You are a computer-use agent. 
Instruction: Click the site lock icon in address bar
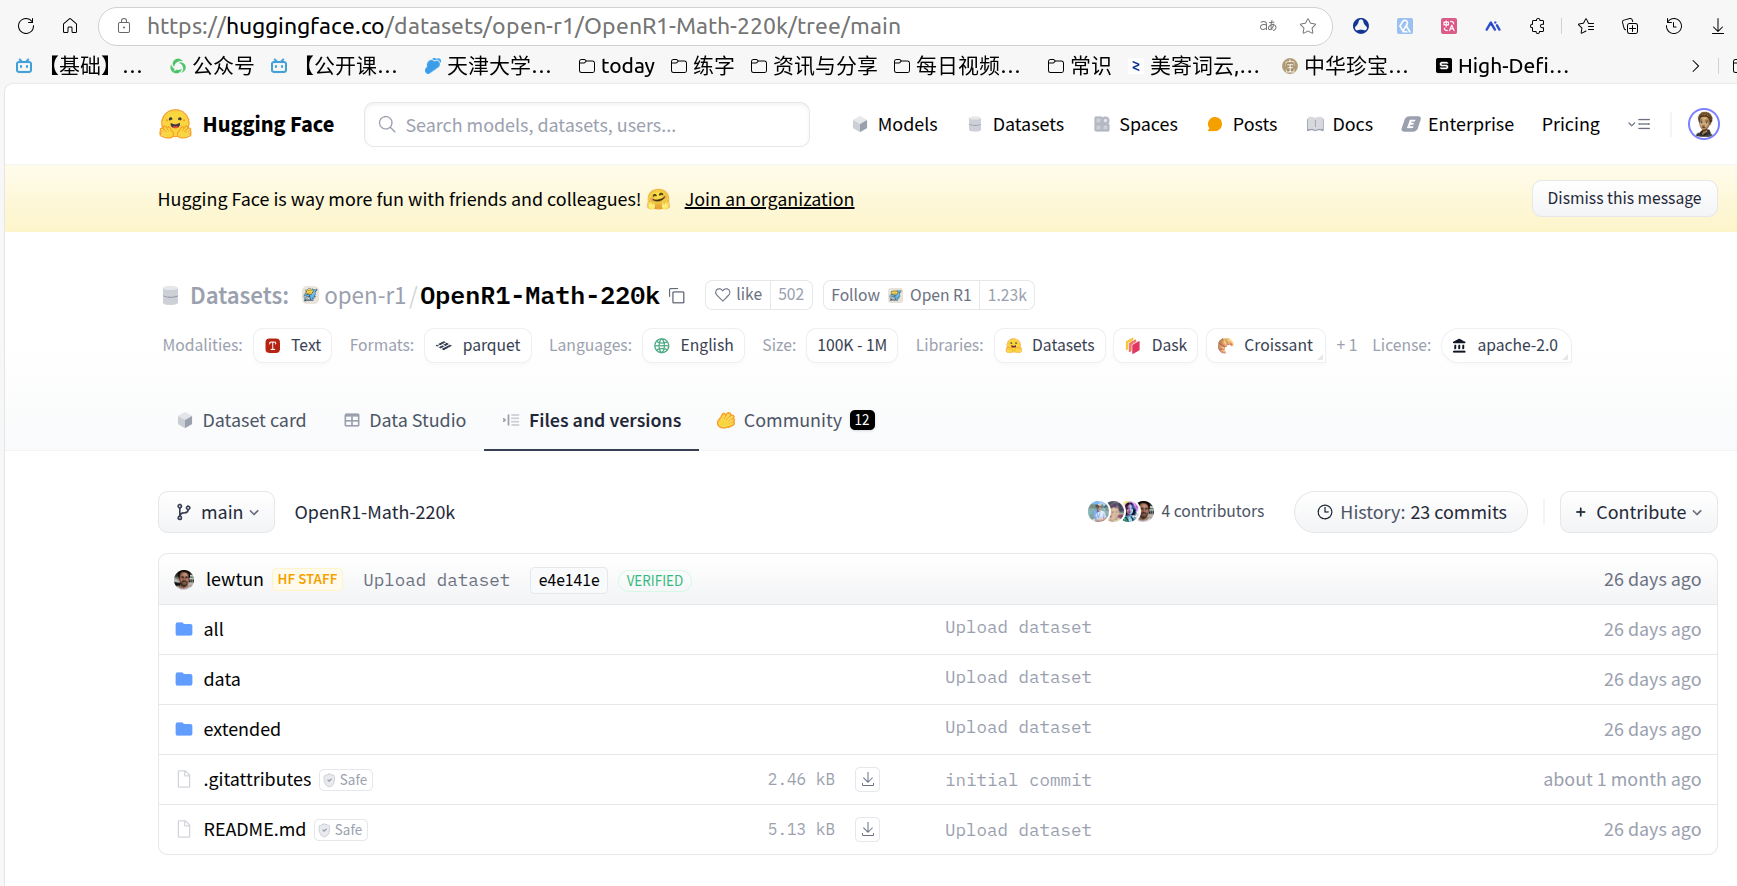click(124, 26)
